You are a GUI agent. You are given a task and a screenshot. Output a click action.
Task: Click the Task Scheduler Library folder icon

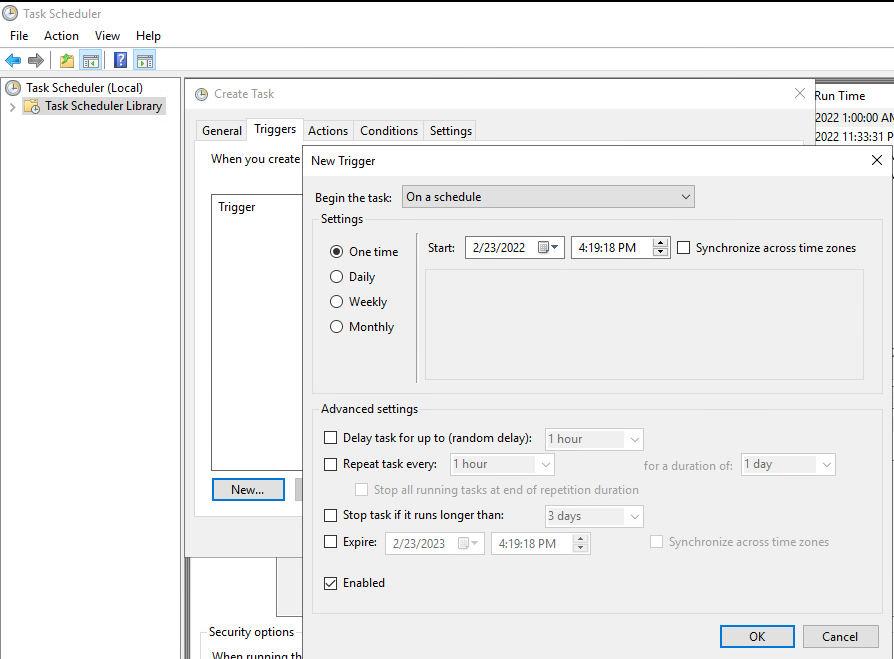click(32, 106)
